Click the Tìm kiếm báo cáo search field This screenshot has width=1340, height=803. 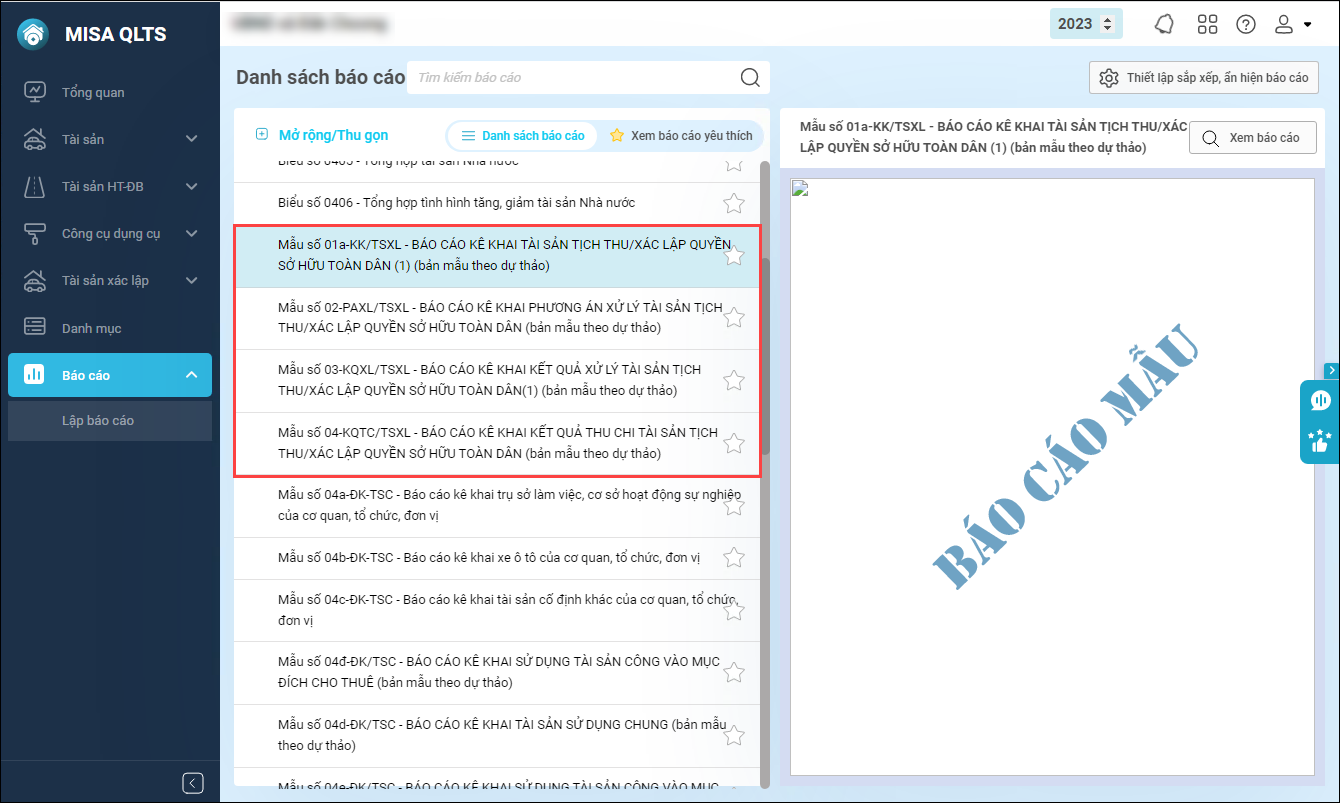[x=570, y=78]
